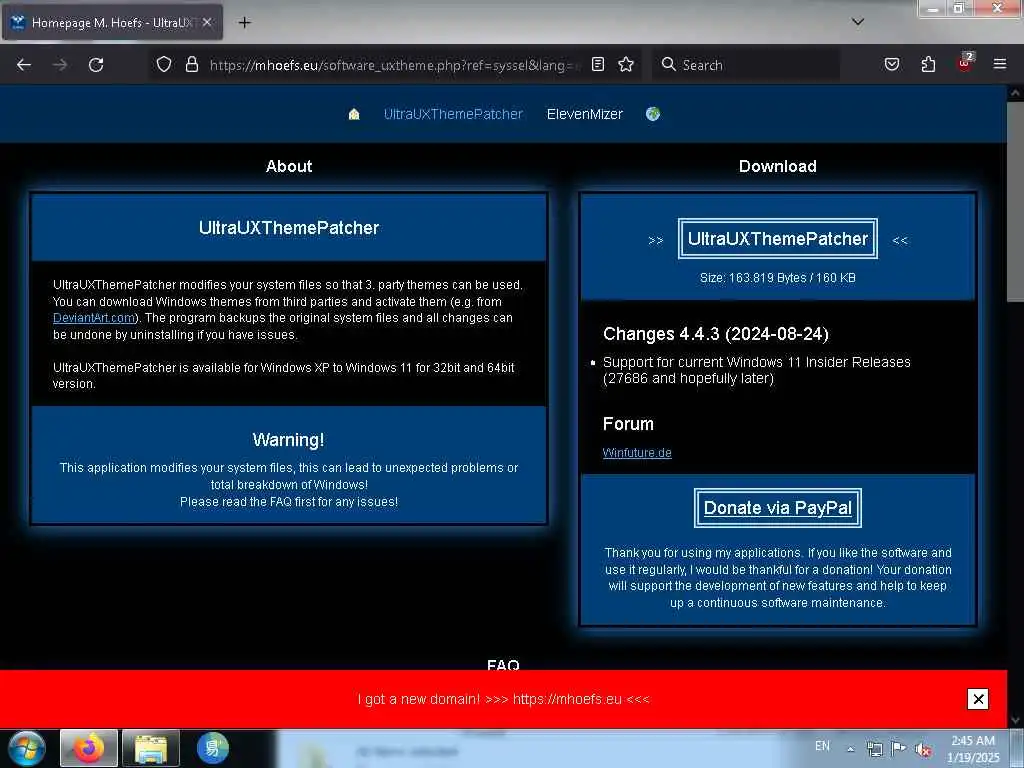Click the Forum heading

628,424
